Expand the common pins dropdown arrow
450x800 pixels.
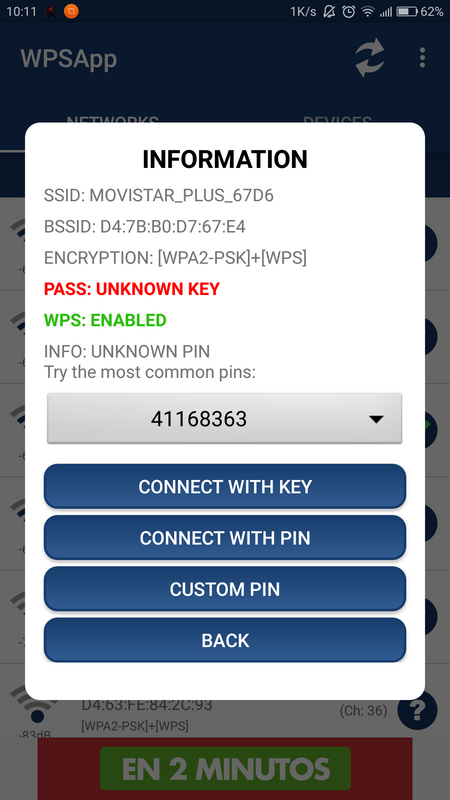pos(376,419)
